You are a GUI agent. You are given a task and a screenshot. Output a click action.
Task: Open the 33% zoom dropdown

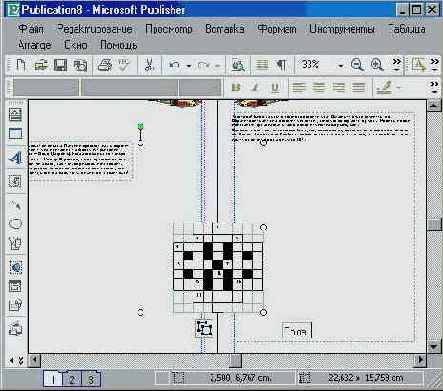[340, 66]
